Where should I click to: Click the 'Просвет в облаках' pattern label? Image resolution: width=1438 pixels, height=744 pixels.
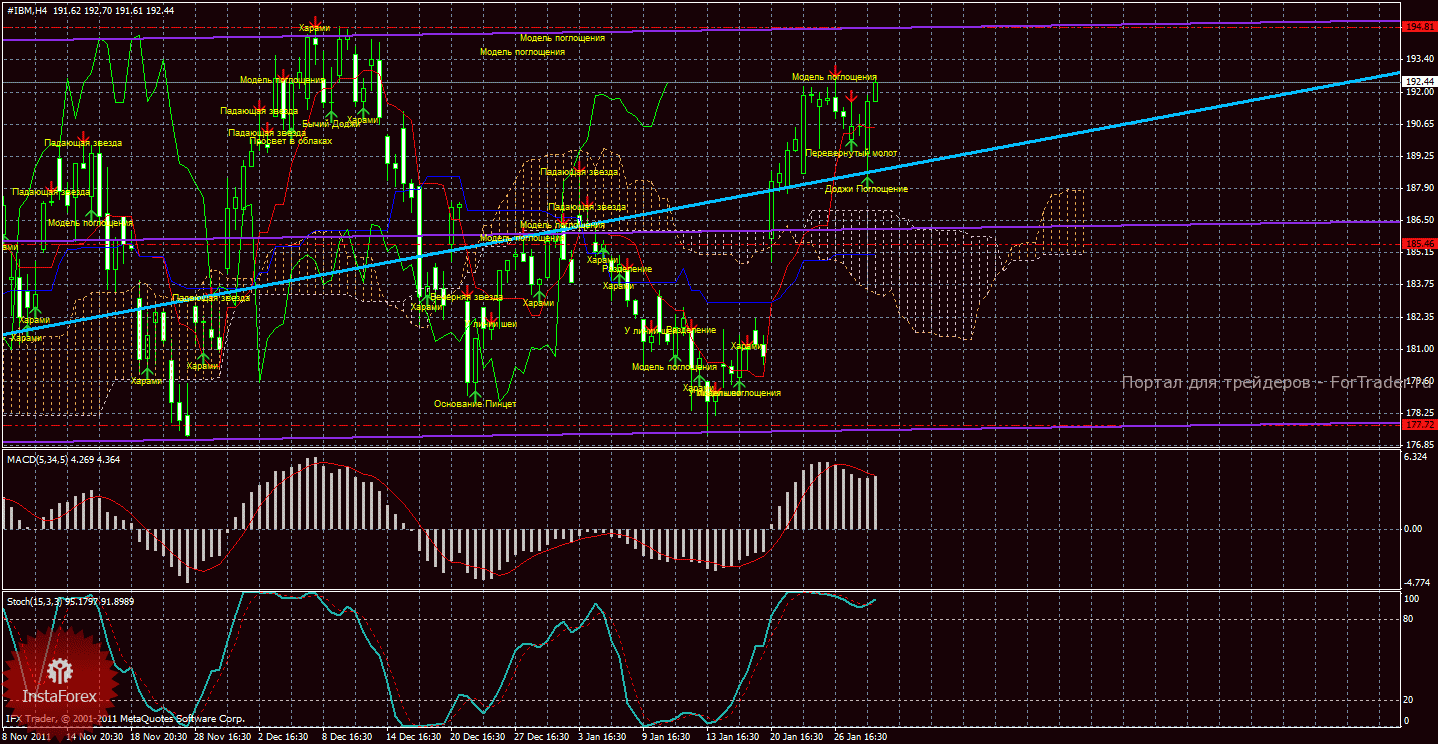(290, 141)
